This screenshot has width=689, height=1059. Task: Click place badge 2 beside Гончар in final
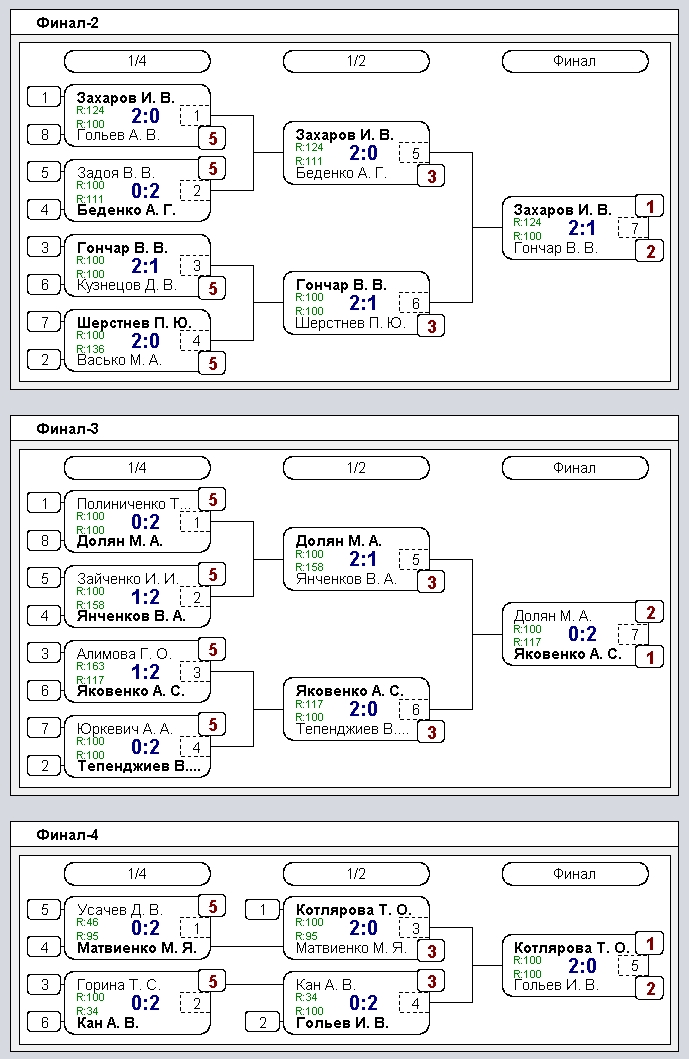pos(650,252)
